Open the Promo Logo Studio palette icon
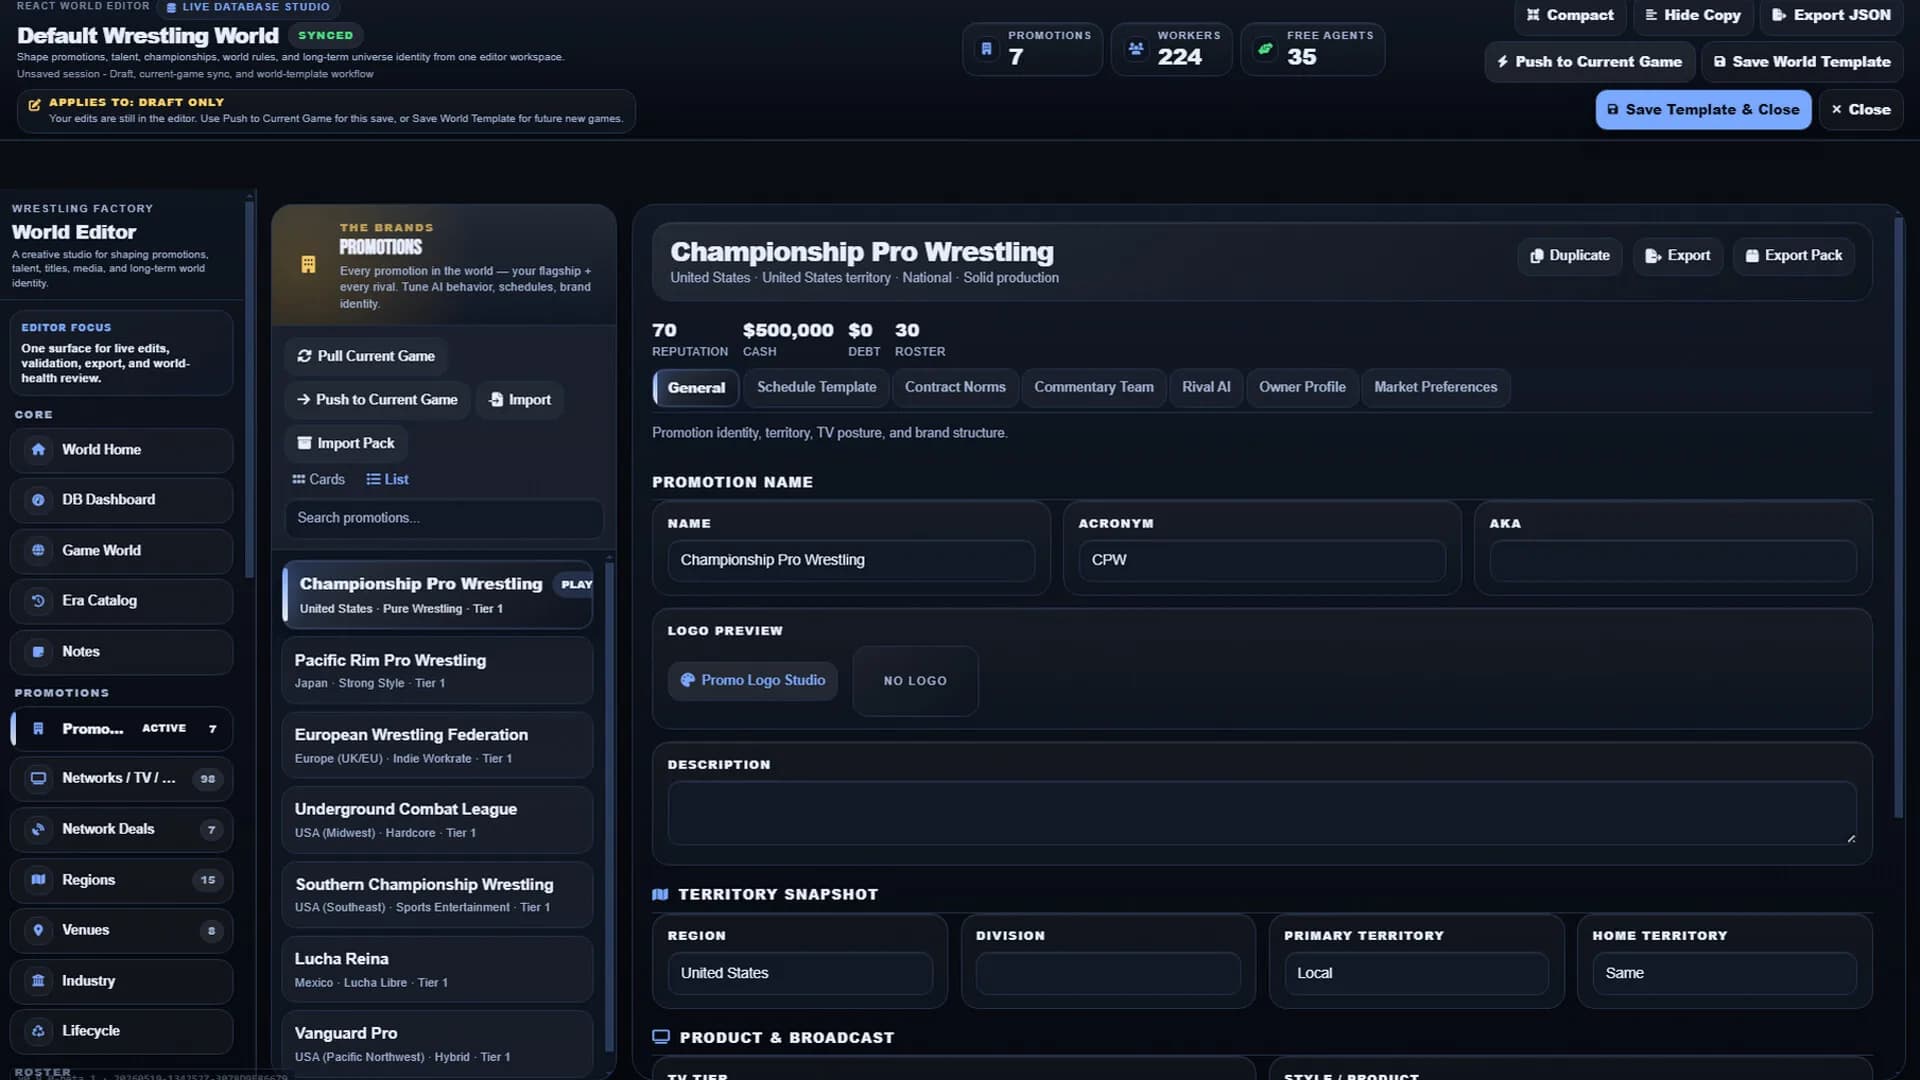The image size is (1920, 1080). [688, 680]
